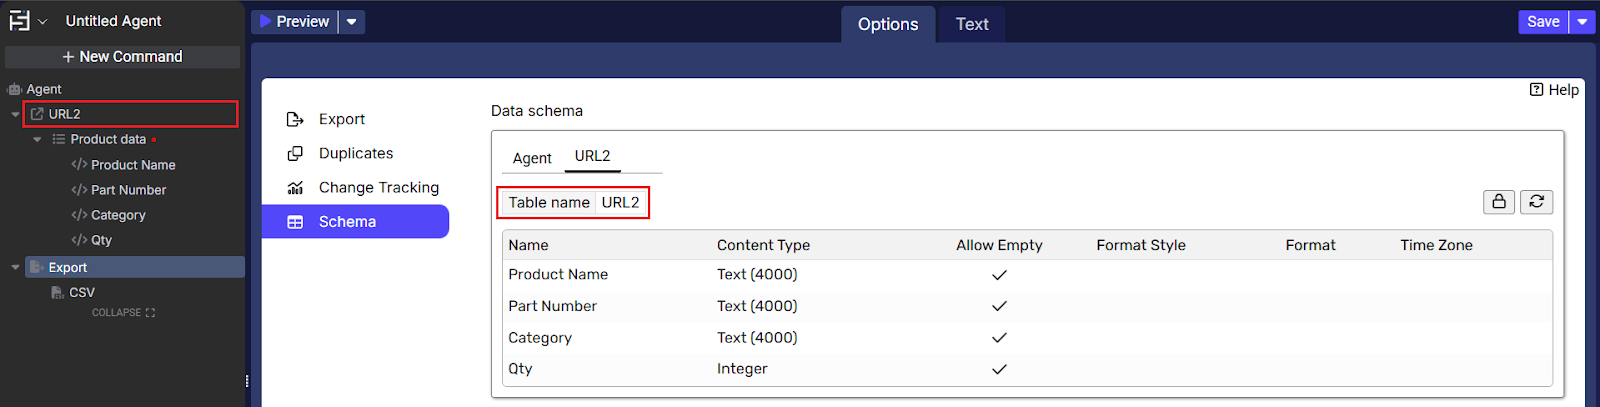Run the Preview button
The width and height of the screenshot is (1600, 407).
point(294,21)
